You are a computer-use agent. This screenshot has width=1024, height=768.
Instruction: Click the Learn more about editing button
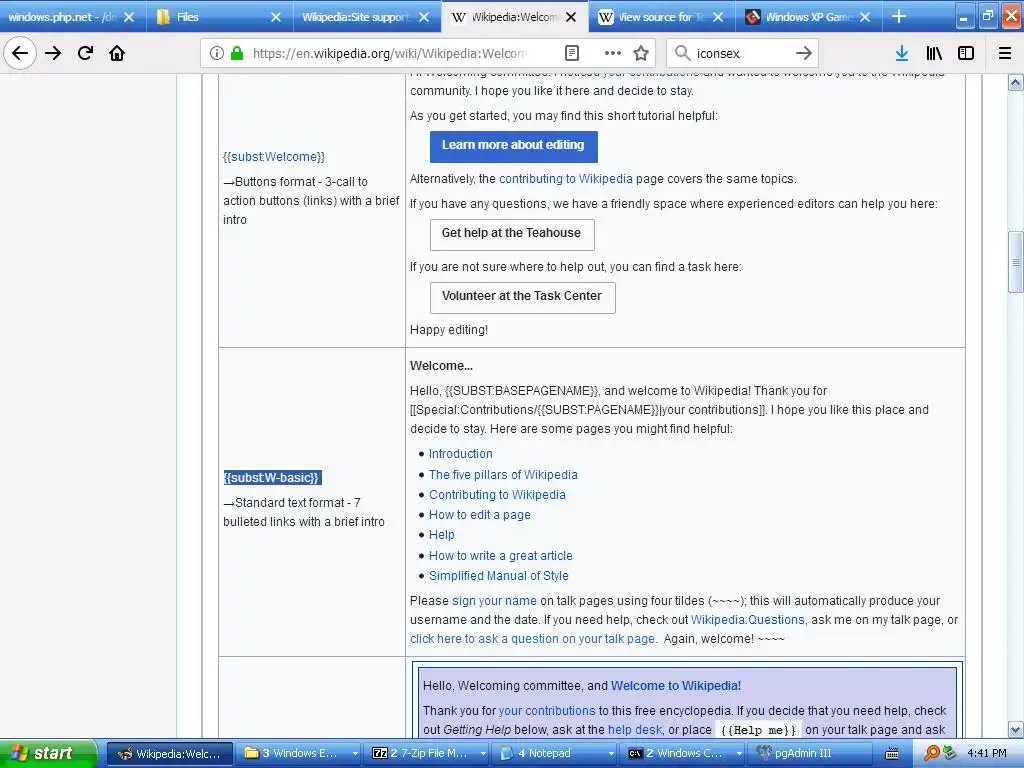513,146
